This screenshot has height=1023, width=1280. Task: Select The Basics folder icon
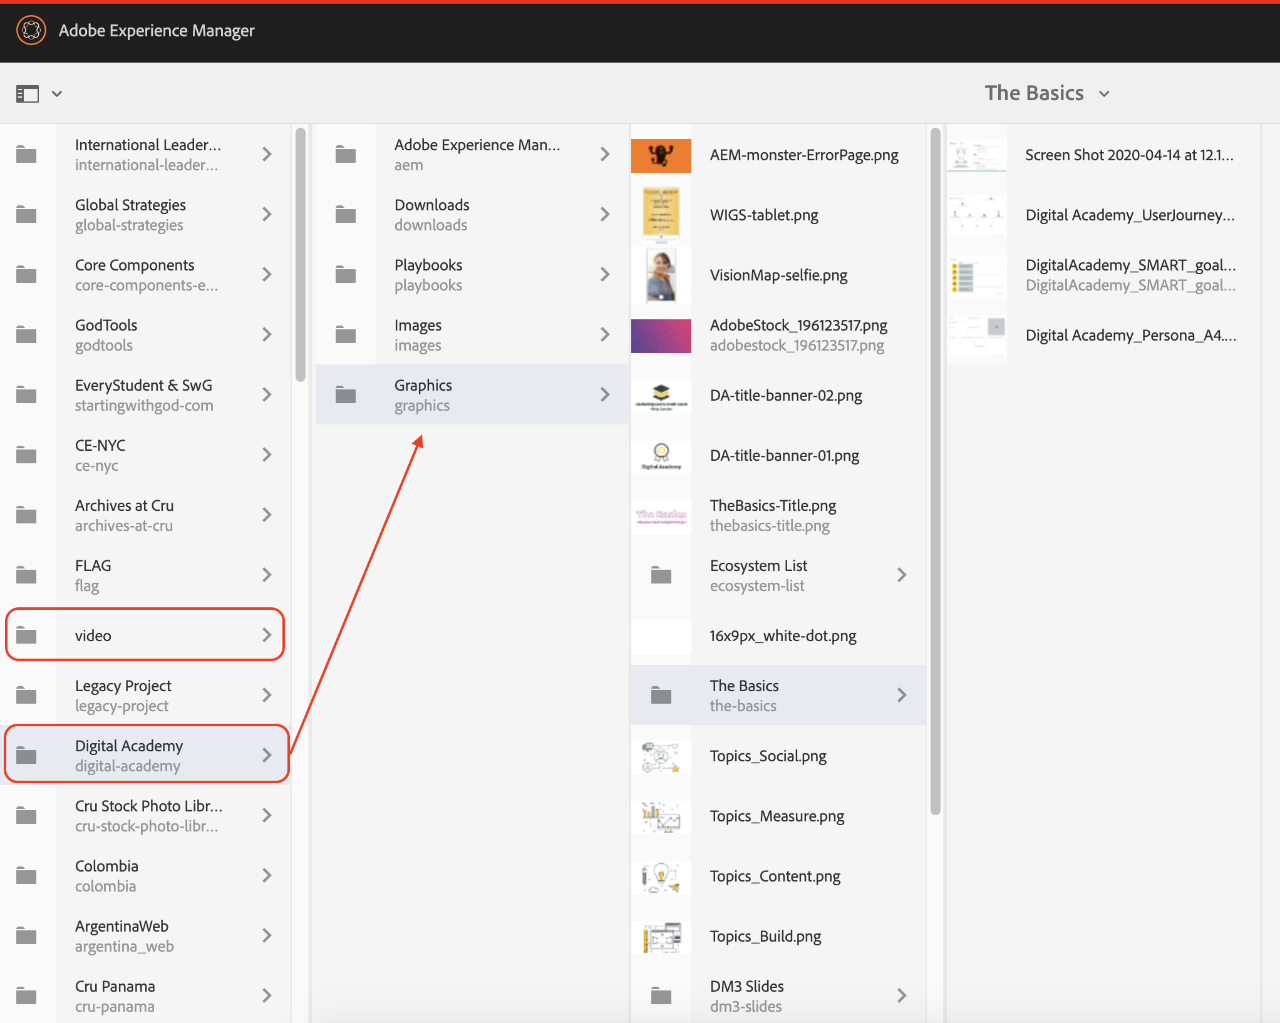tap(661, 695)
